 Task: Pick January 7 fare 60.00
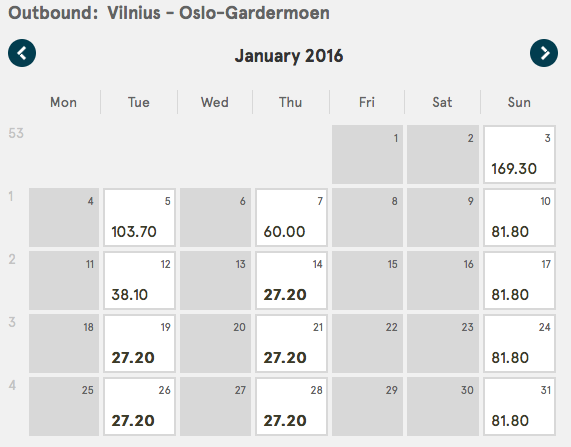point(291,217)
